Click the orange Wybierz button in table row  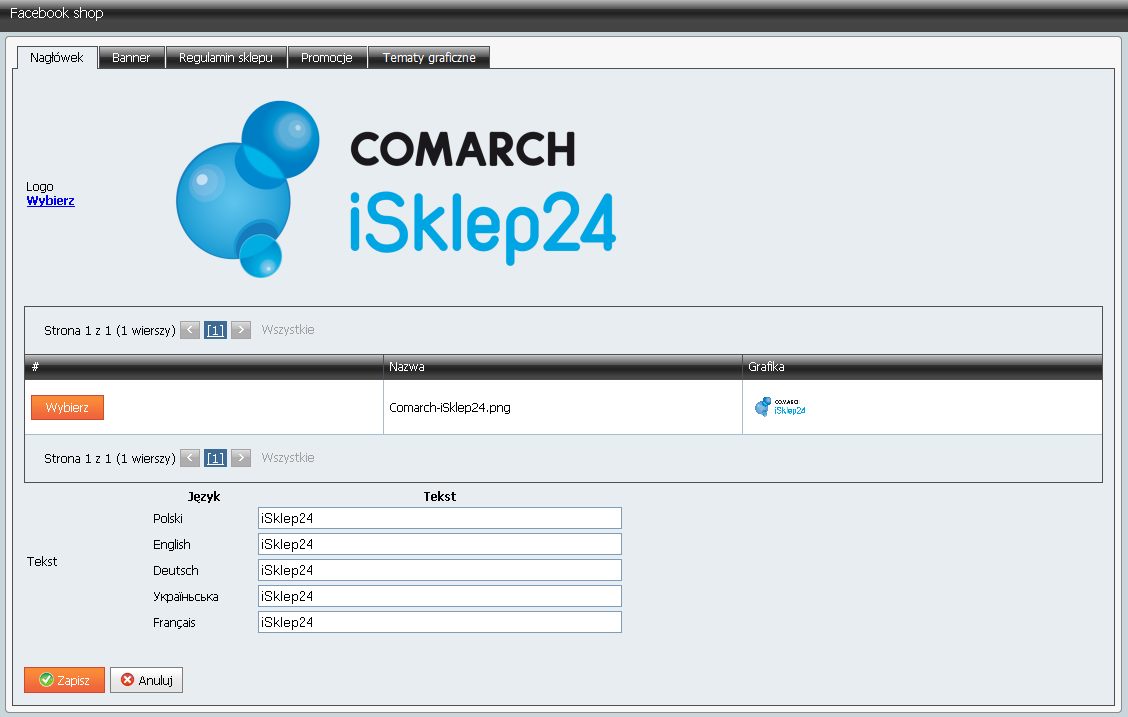[x=68, y=407]
